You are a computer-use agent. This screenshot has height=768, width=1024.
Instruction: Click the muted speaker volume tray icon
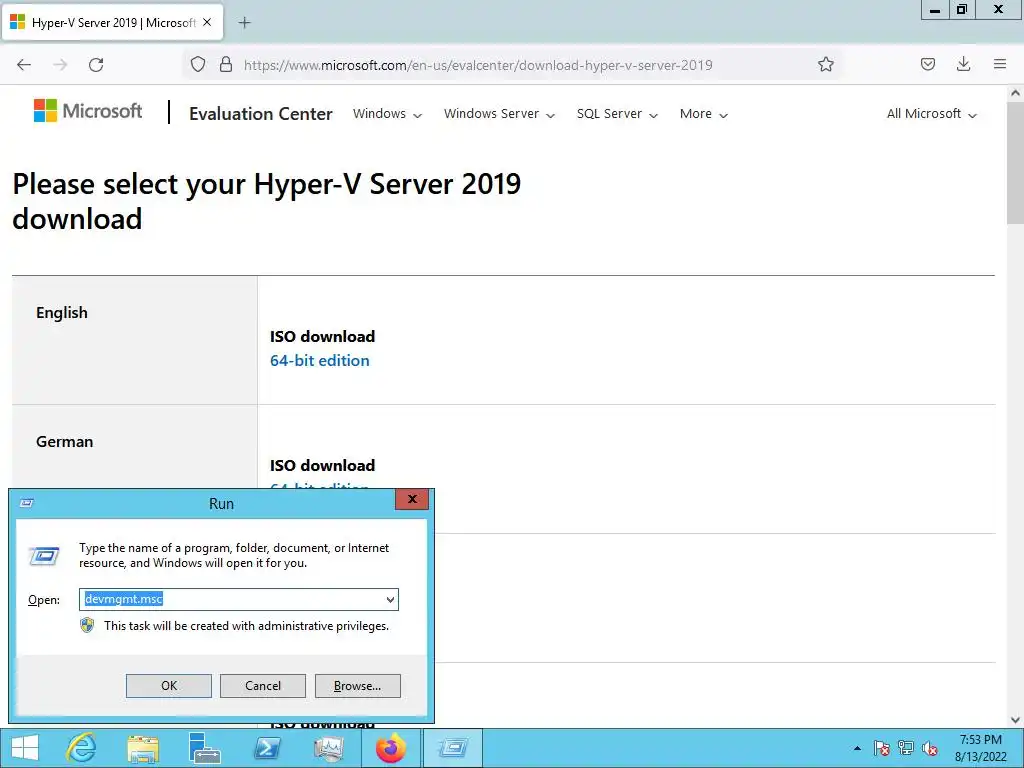point(930,748)
